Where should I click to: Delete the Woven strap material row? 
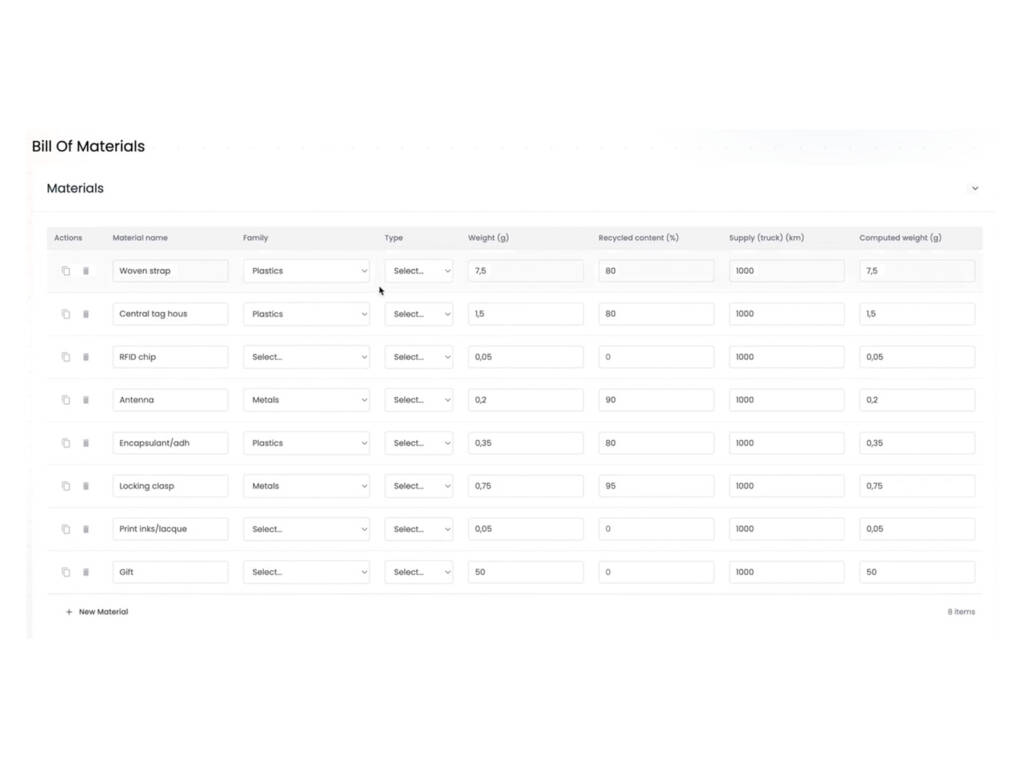pyautogui.click(x=86, y=271)
